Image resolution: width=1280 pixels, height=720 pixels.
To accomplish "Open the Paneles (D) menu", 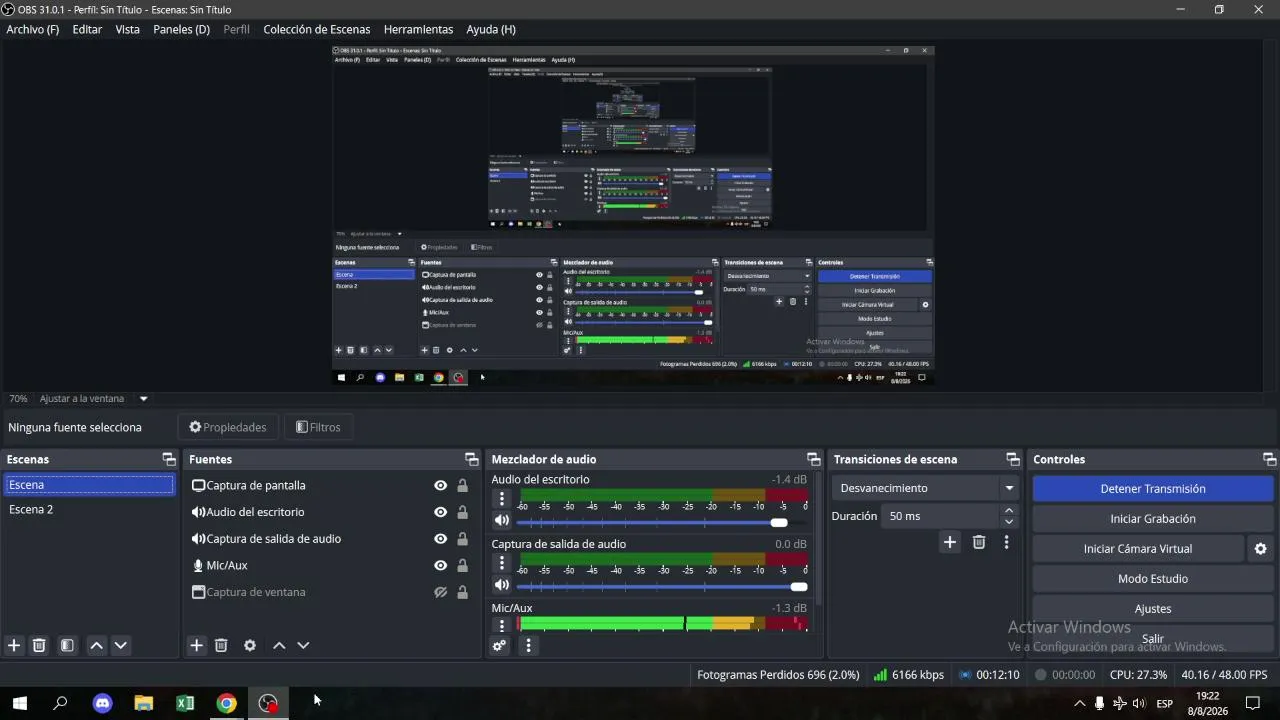I will click(x=181, y=29).
